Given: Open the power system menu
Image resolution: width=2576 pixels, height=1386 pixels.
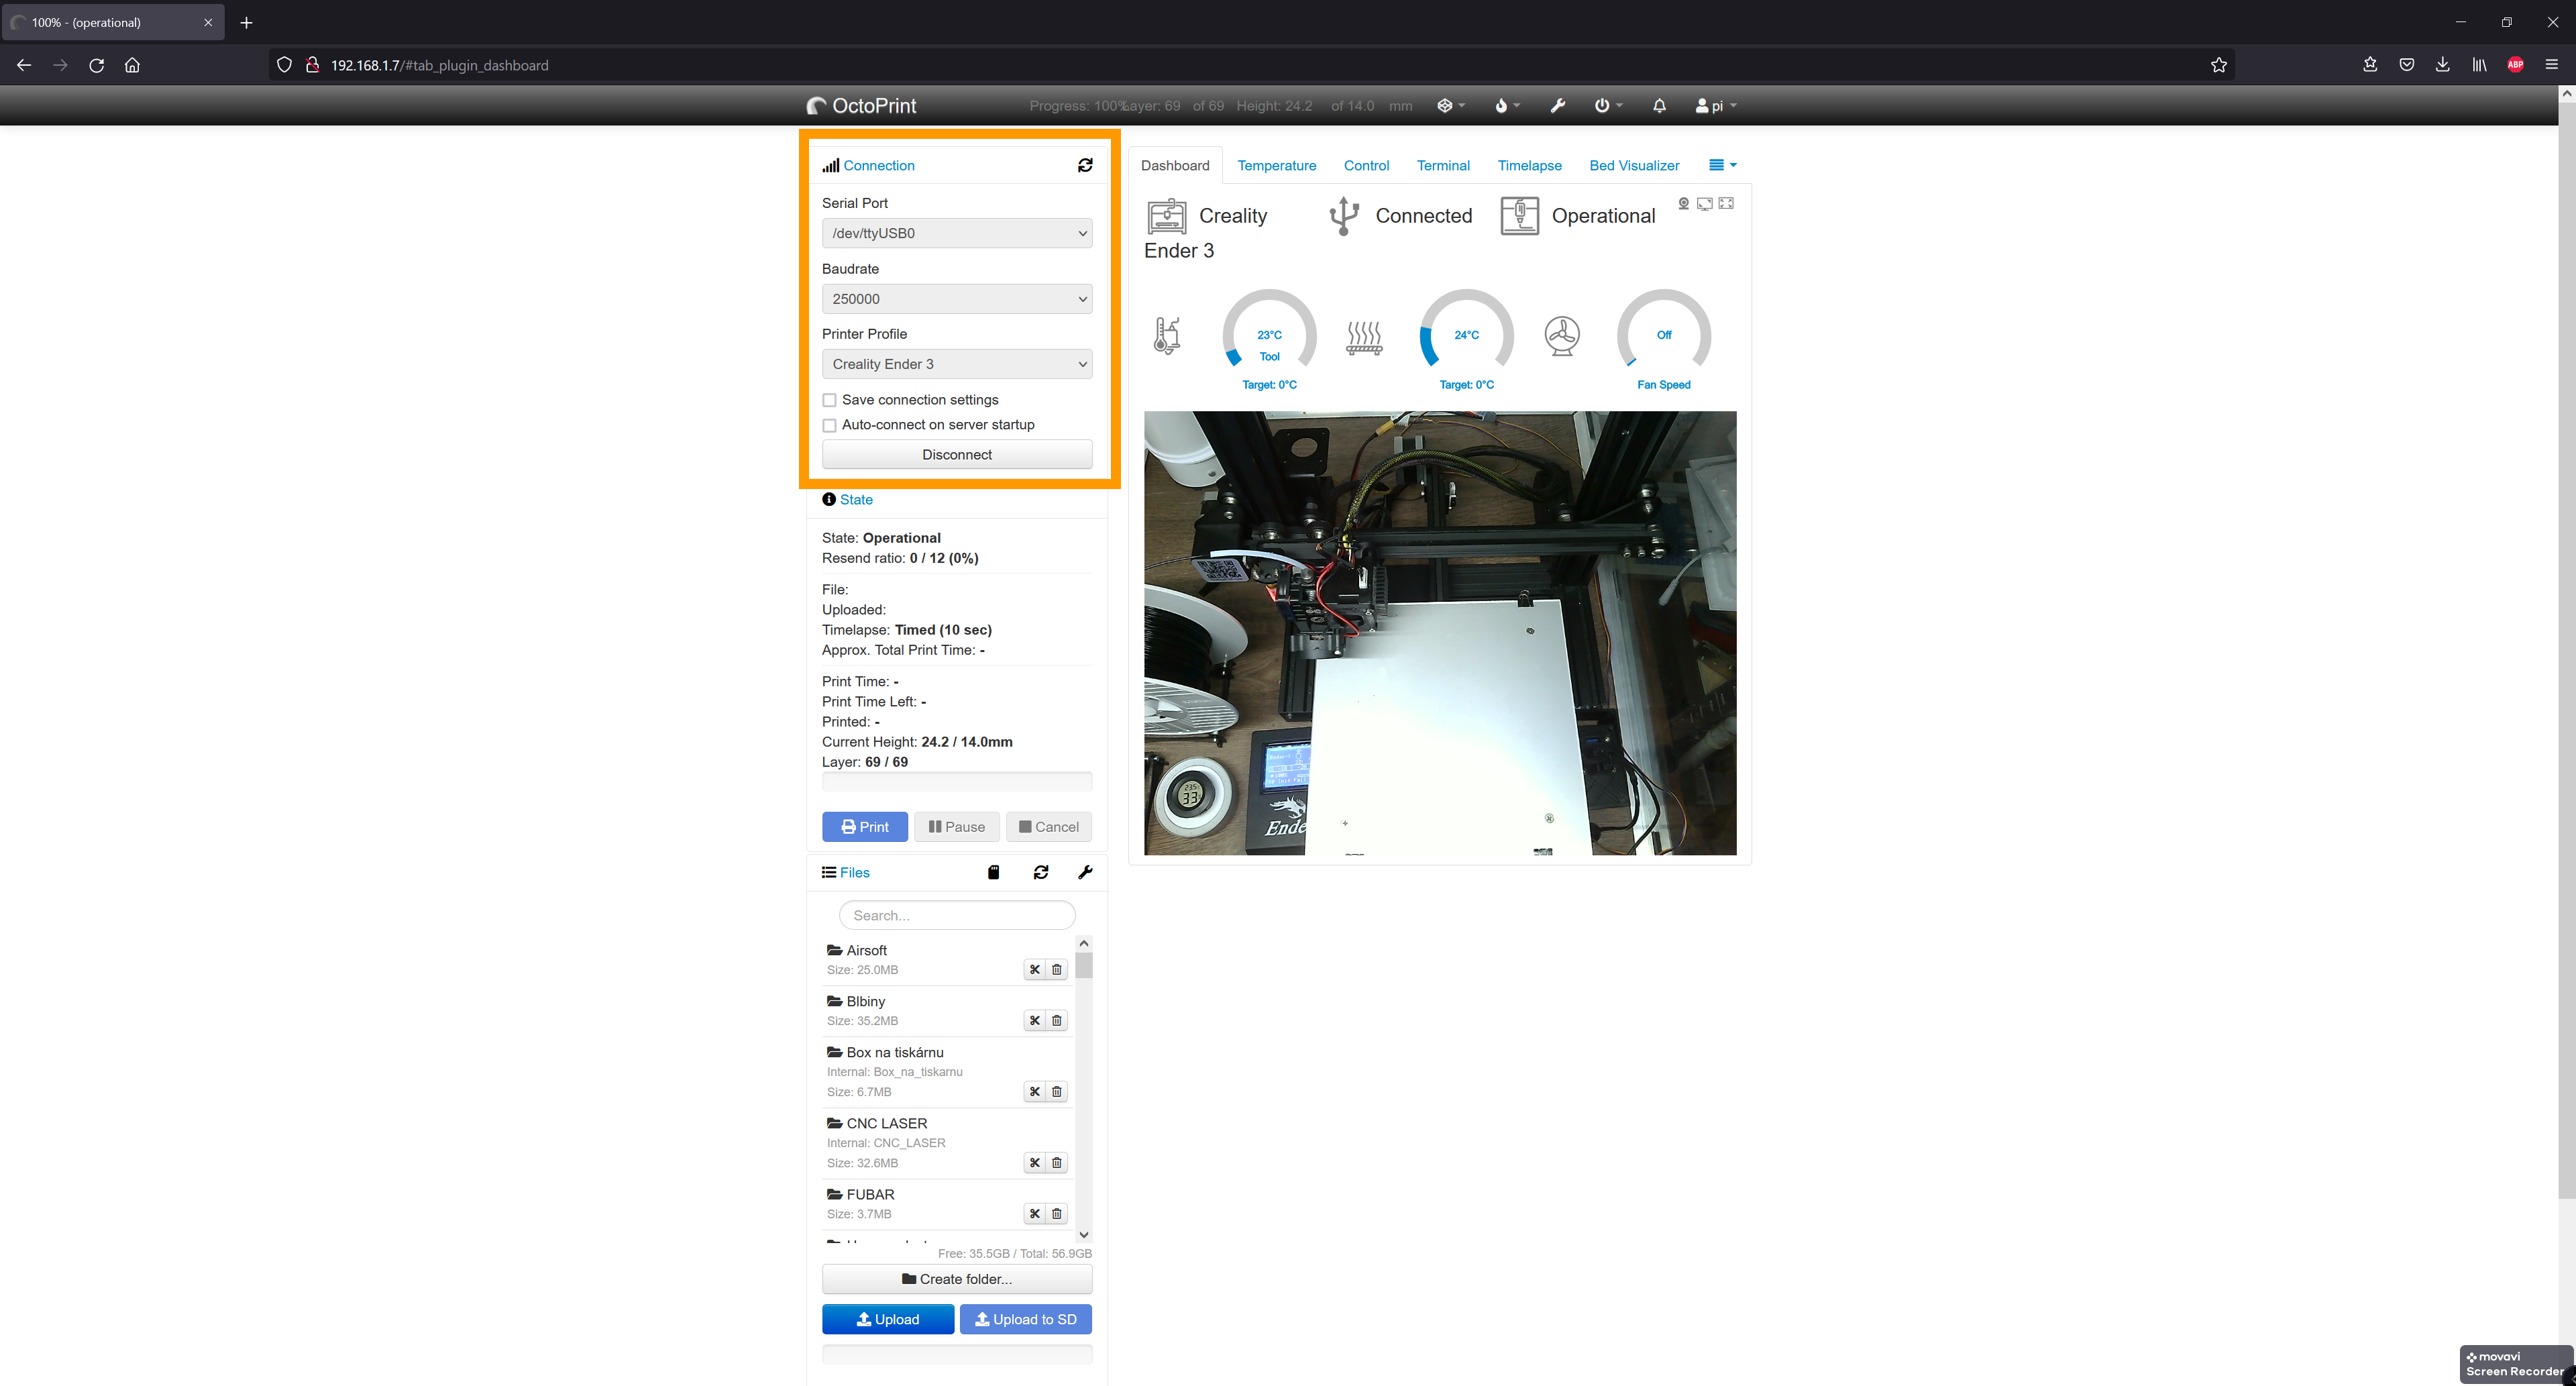Looking at the screenshot, I should tap(1608, 106).
